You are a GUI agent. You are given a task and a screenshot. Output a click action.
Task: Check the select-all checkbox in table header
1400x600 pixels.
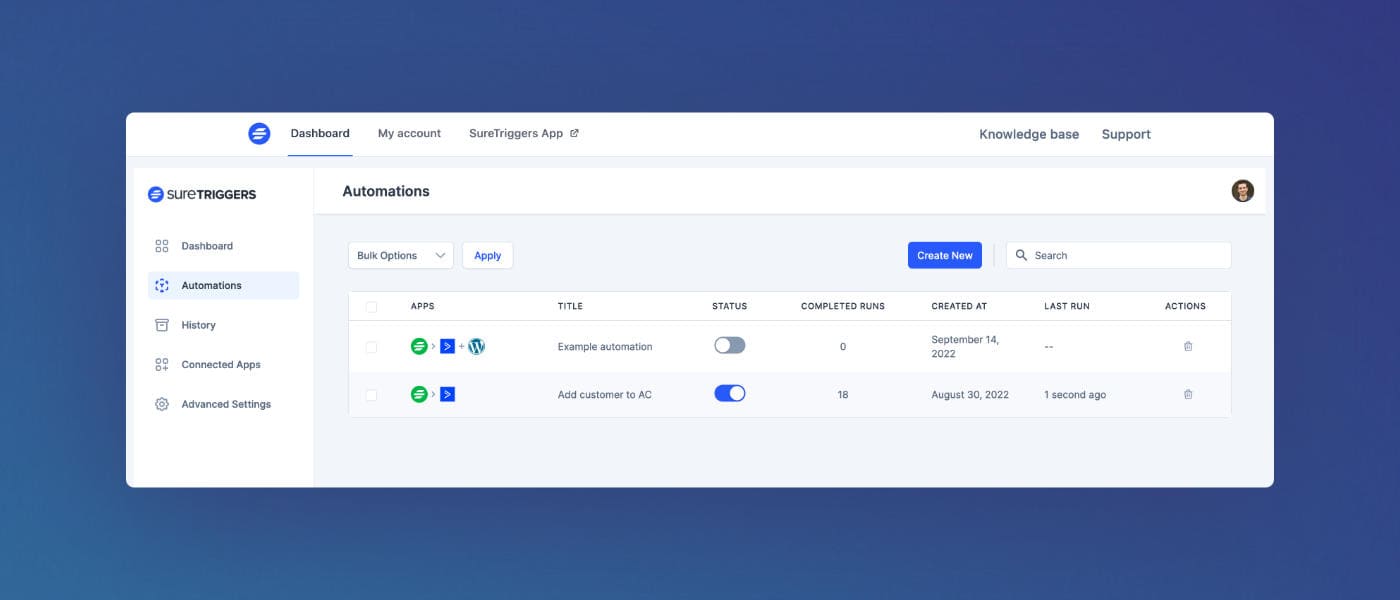coord(371,307)
